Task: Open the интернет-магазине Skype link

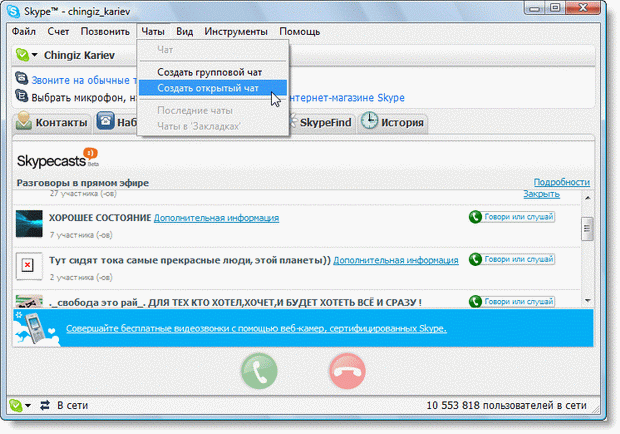Action: (347, 98)
